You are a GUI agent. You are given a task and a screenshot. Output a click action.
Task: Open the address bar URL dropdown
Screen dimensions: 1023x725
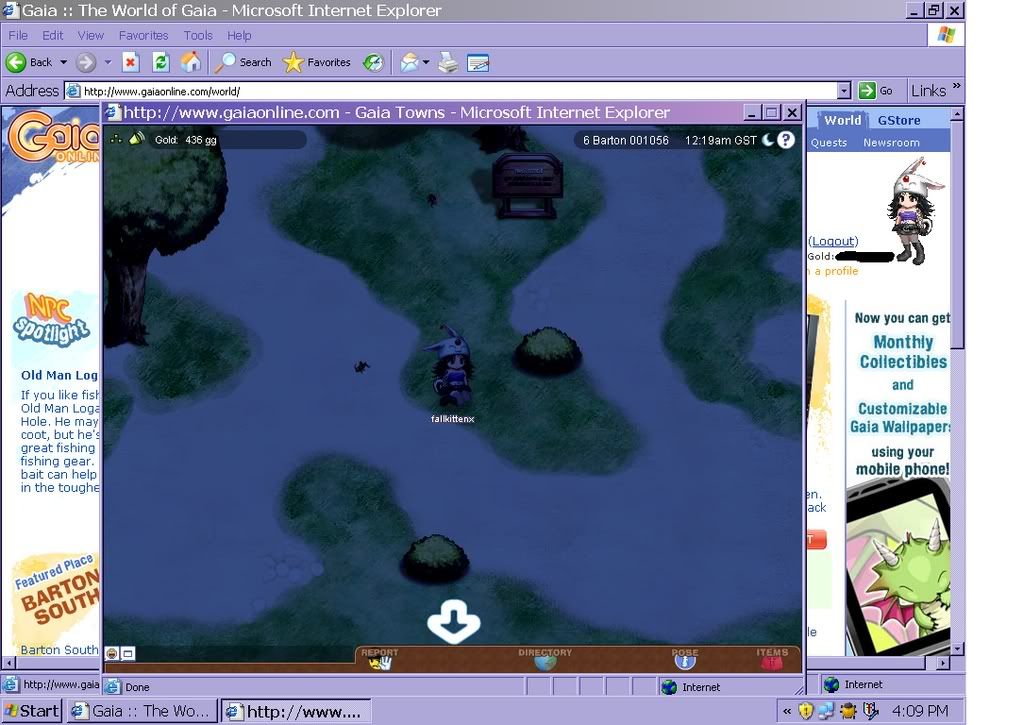point(844,91)
